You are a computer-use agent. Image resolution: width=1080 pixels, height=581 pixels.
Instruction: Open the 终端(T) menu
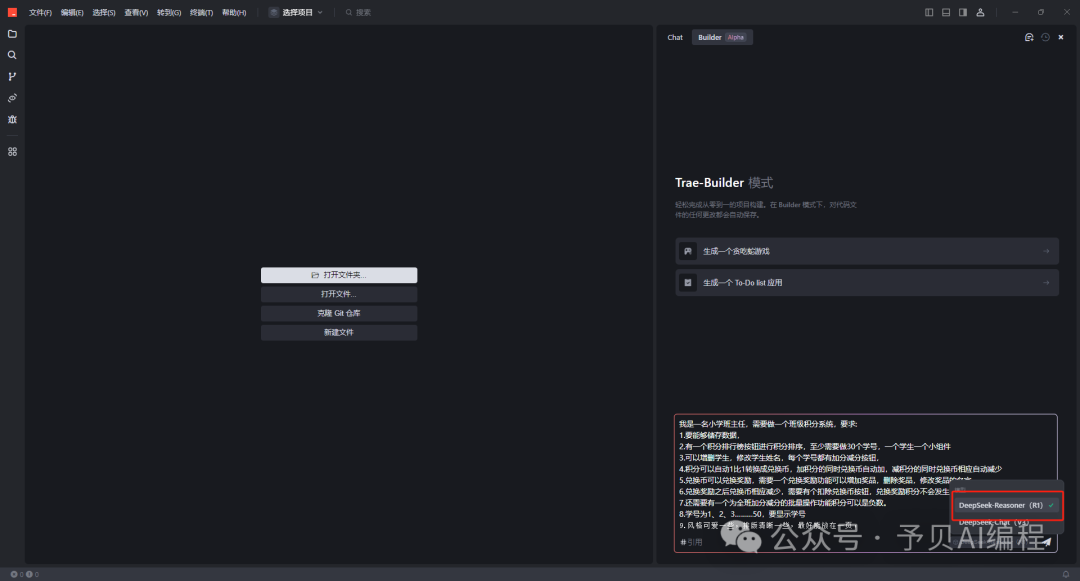(x=201, y=12)
